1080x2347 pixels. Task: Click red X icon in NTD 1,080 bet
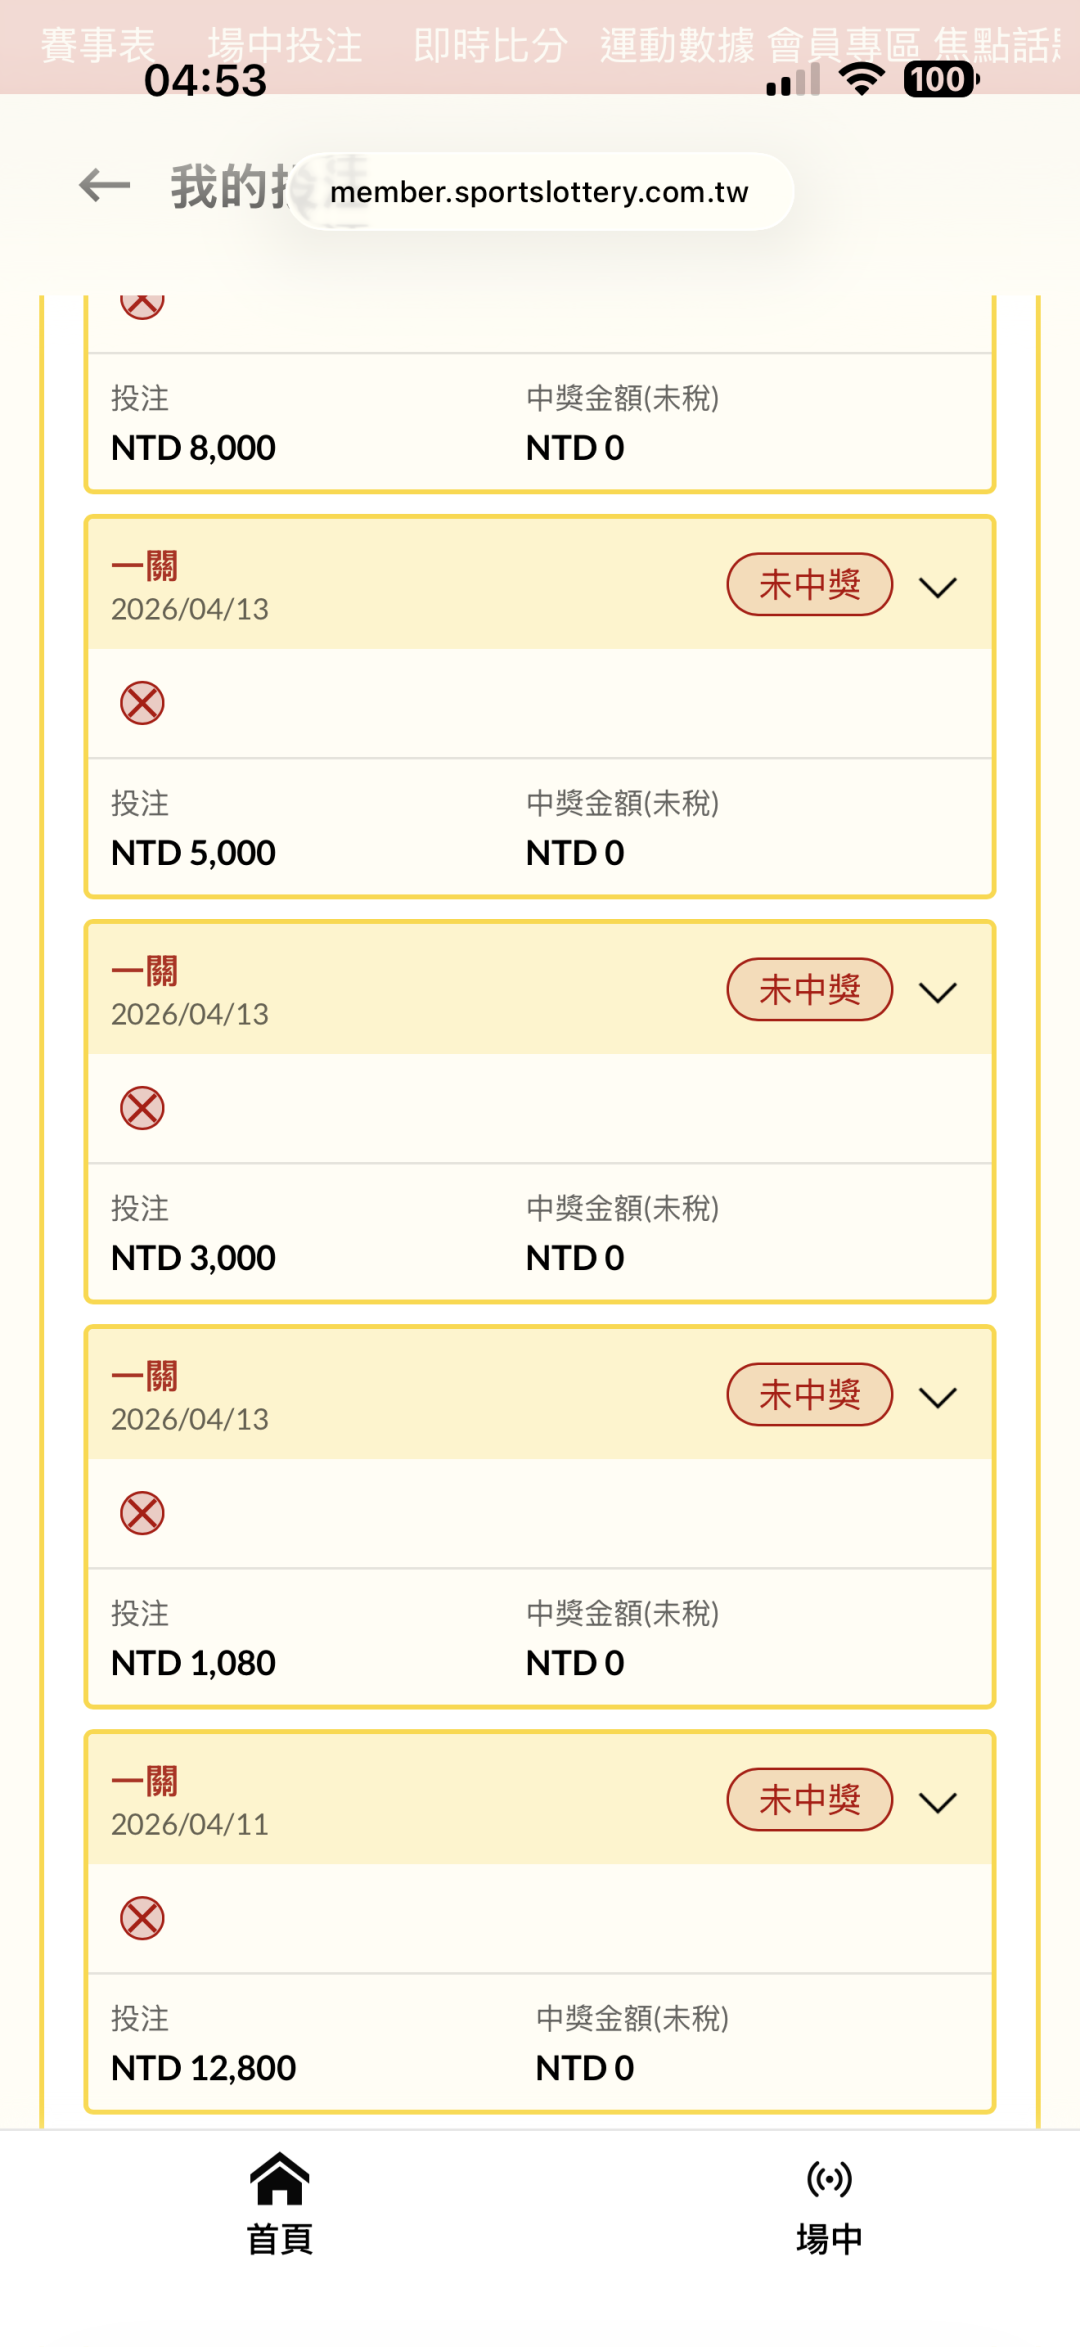coord(142,1513)
